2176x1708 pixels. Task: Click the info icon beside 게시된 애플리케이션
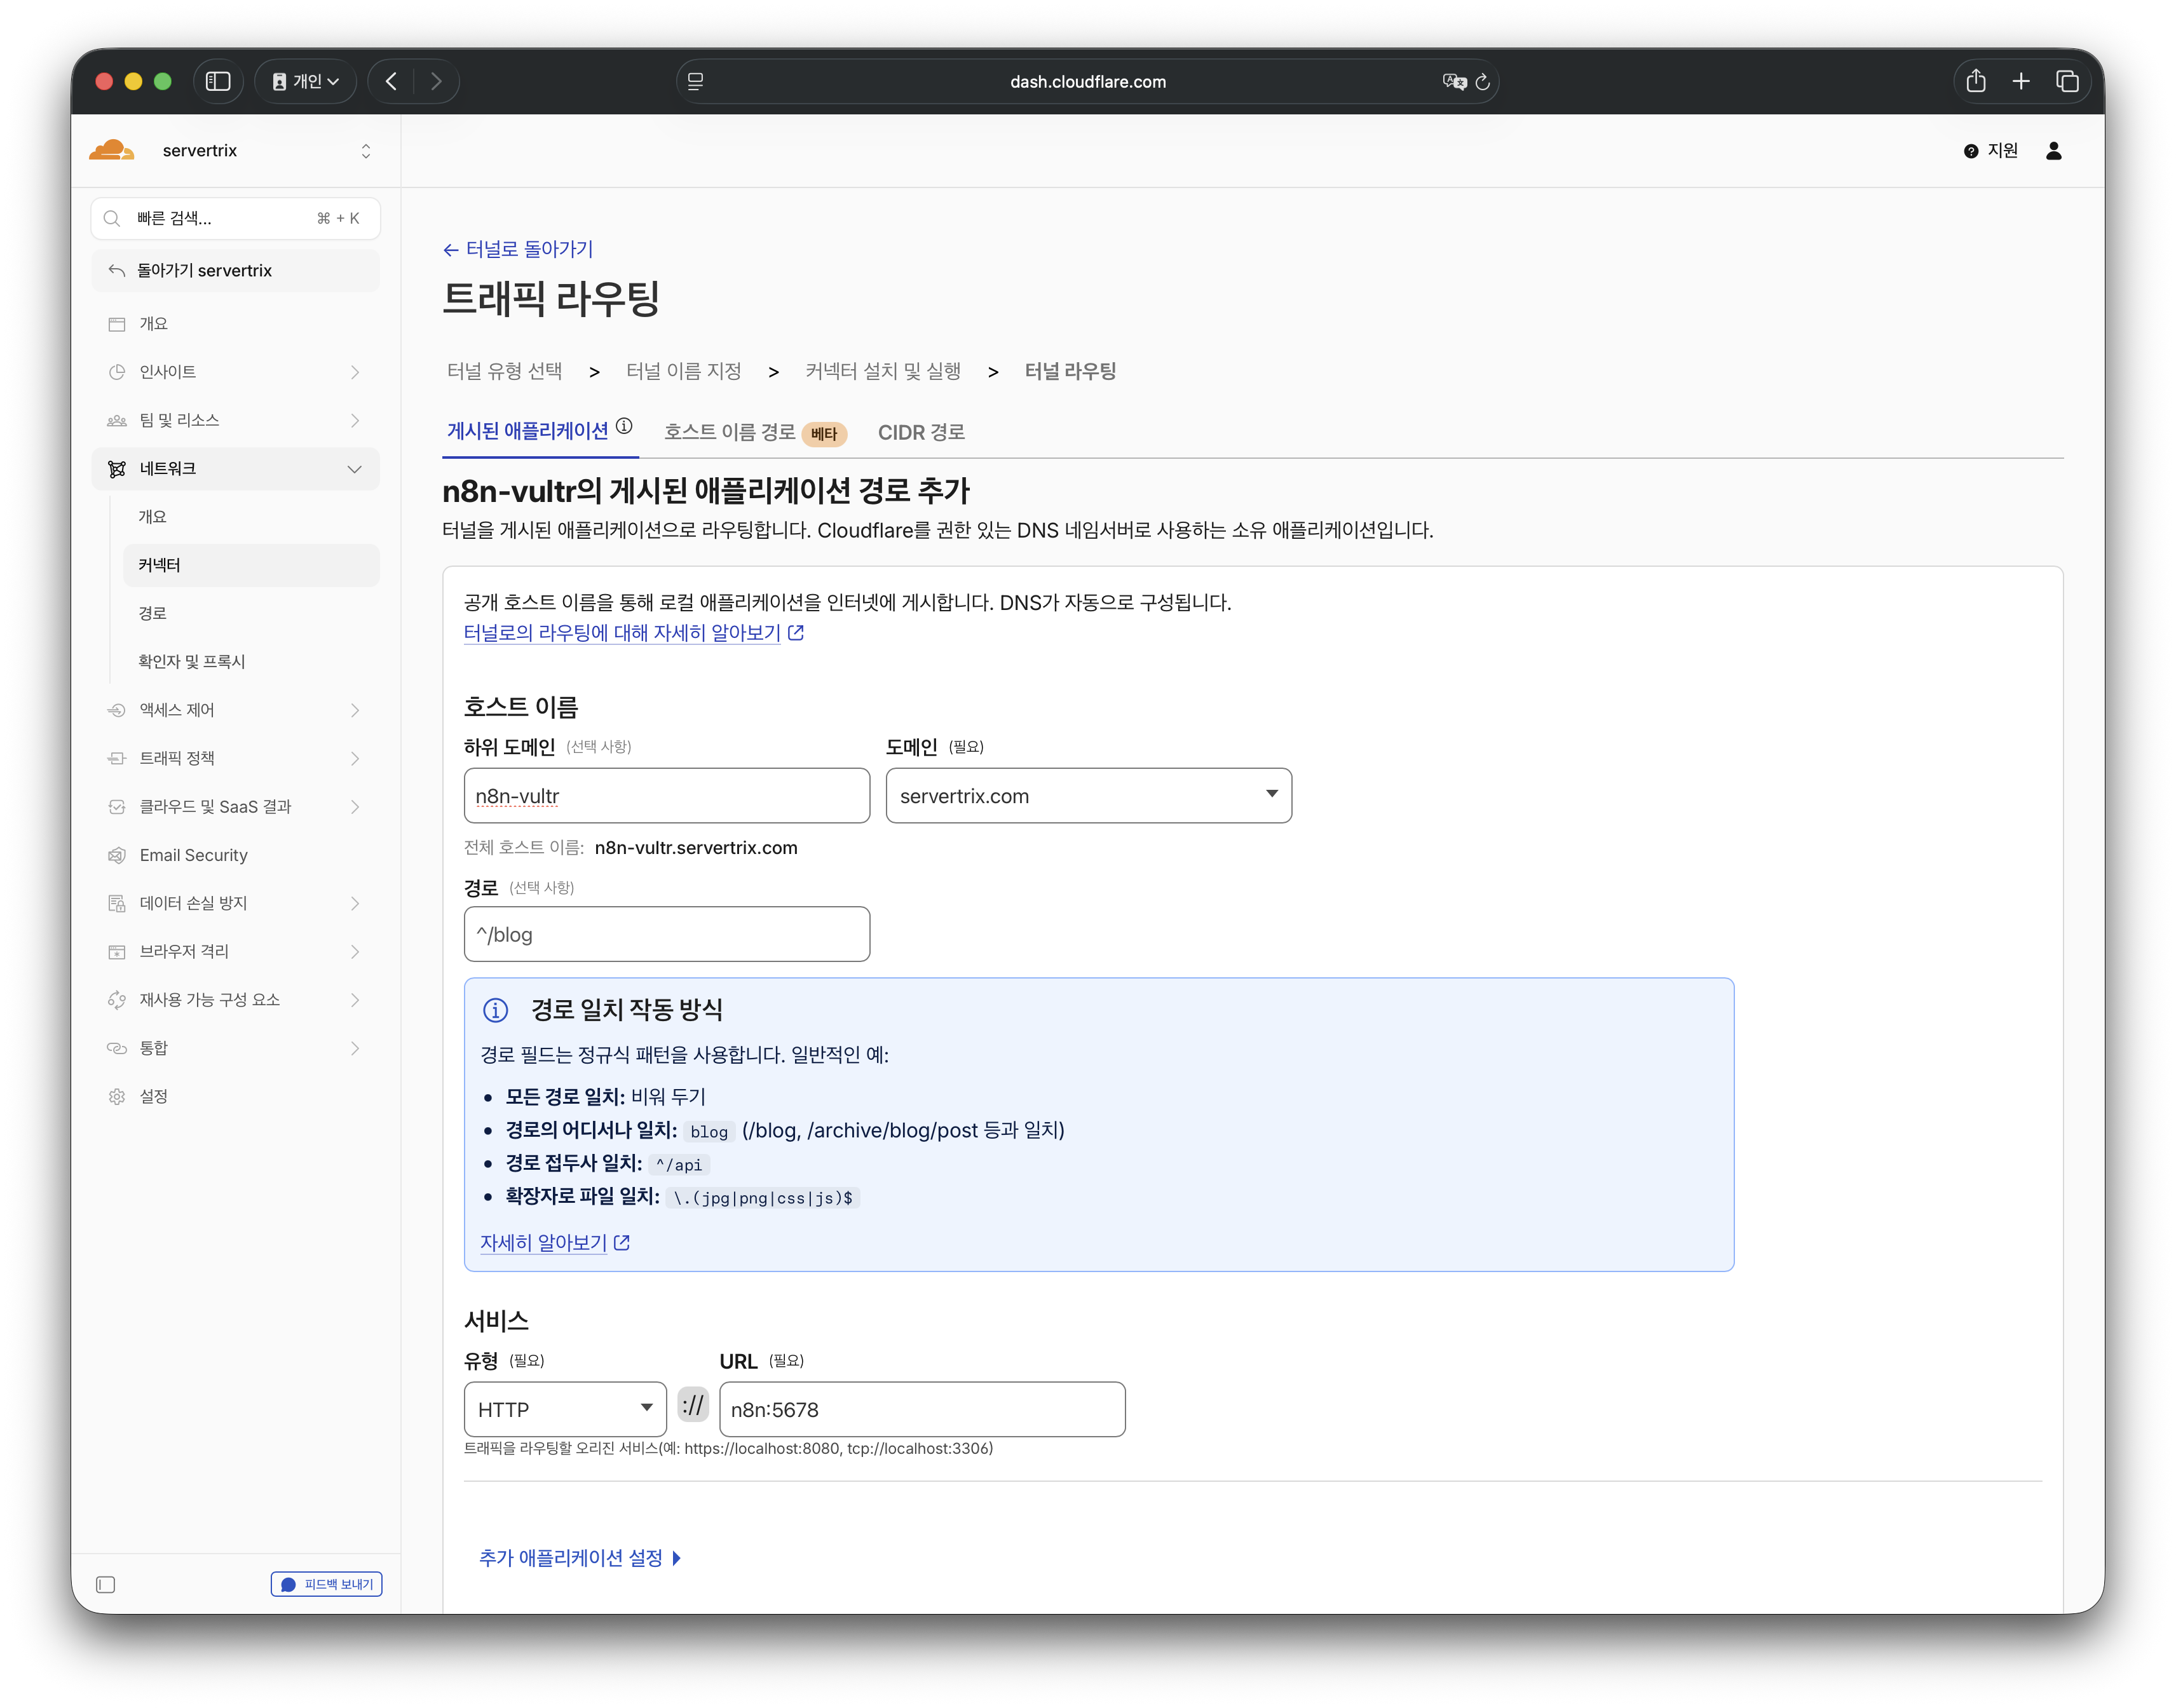(624, 426)
